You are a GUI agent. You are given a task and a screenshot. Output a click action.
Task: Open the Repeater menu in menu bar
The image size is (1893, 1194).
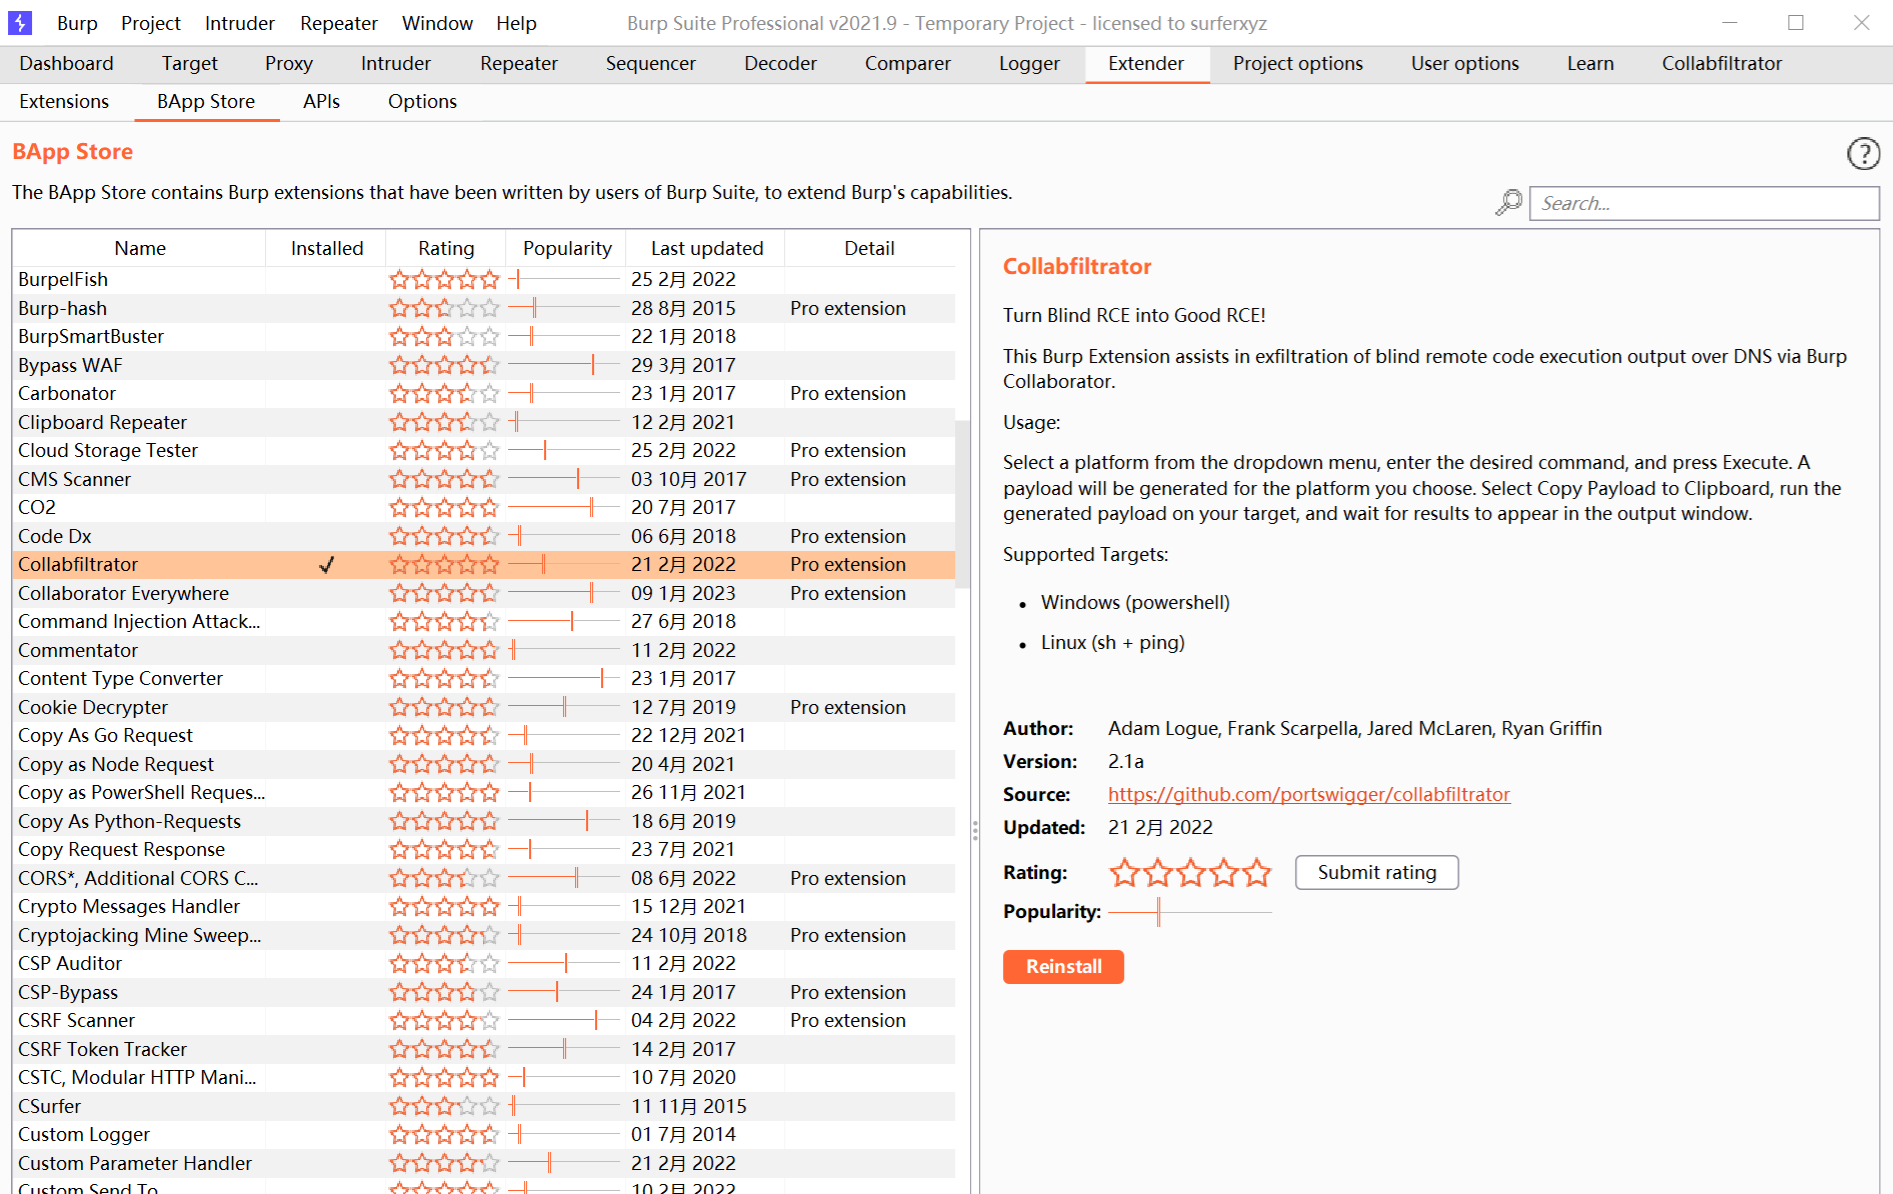pos(338,23)
